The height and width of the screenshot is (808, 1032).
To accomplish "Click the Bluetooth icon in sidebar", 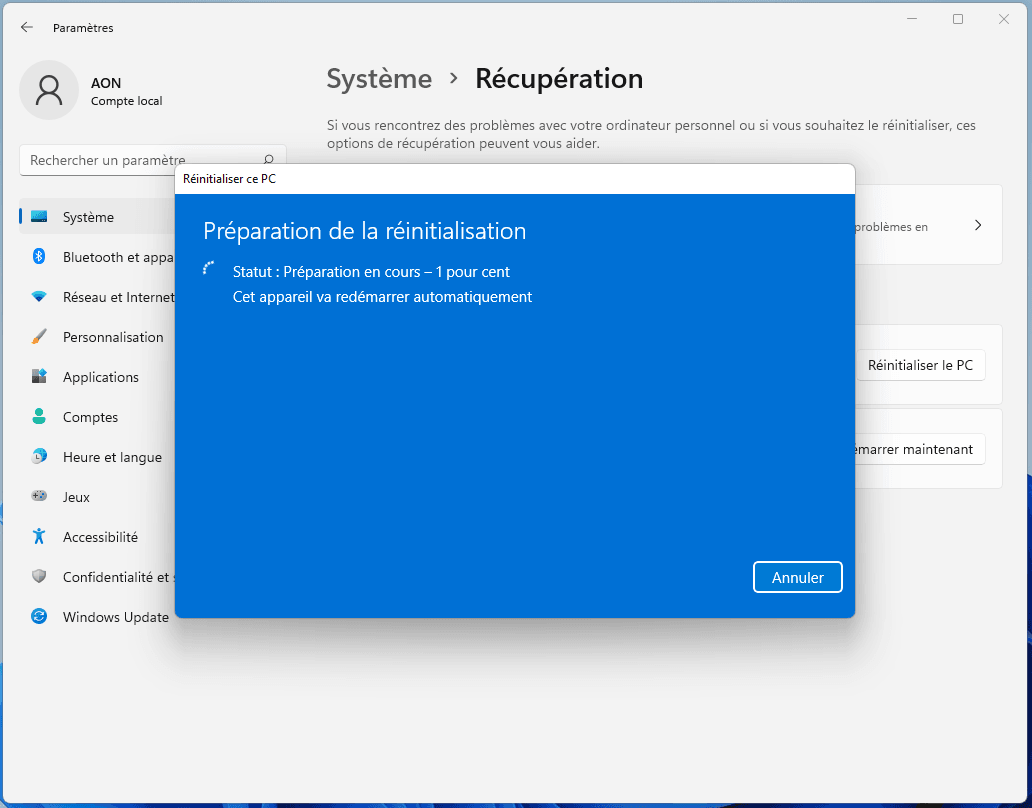I will (x=39, y=257).
